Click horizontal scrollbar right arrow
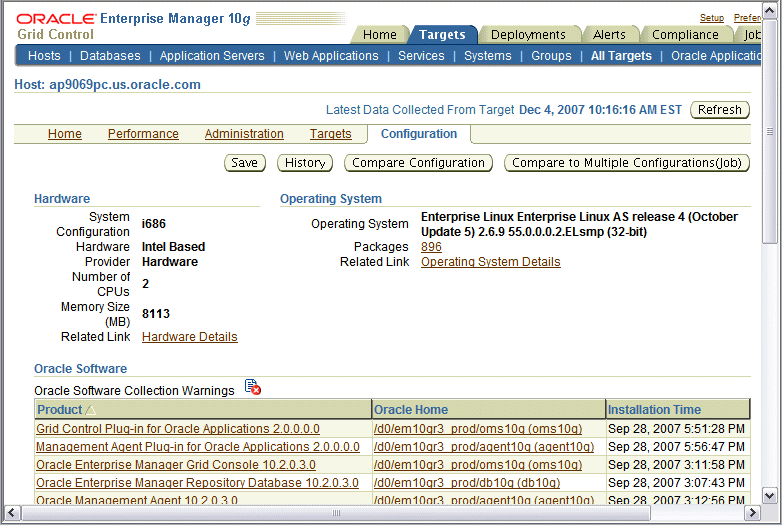782x526 pixels. pyautogui.click(x=752, y=513)
